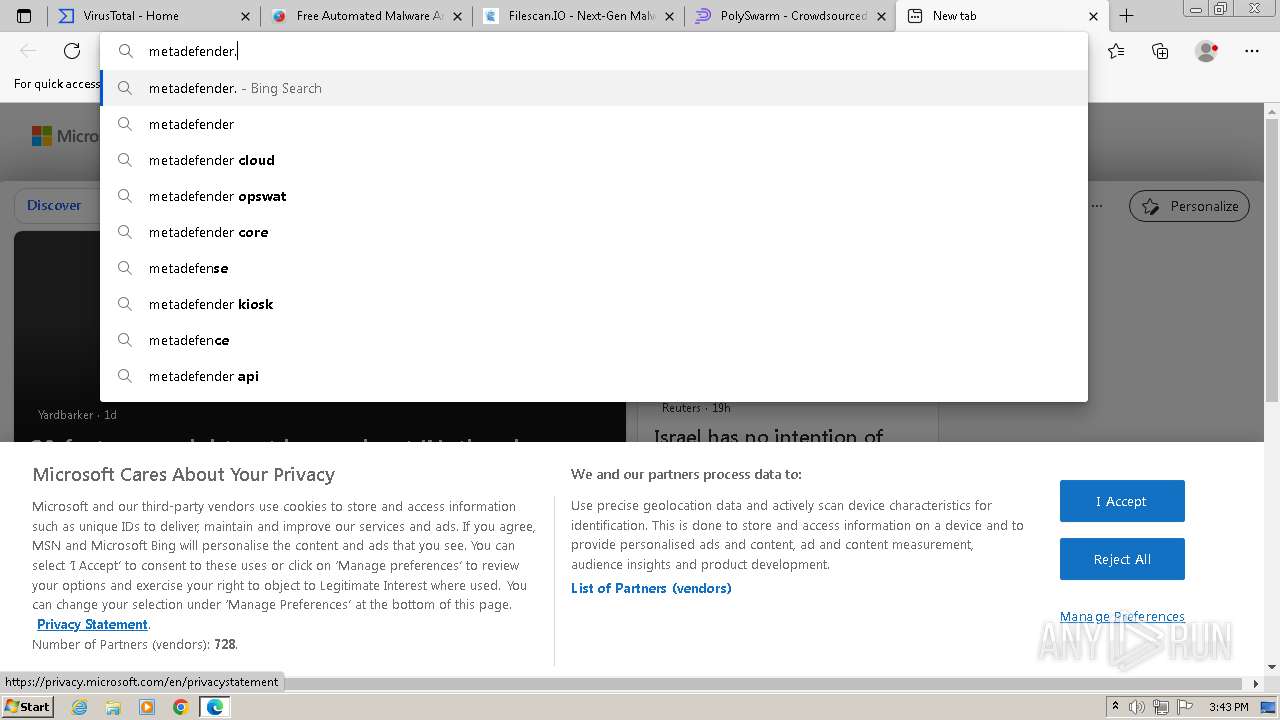Image resolution: width=1280 pixels, height=720 pixels.
Task: Open the Privacy Statement link
Action: 92,624
